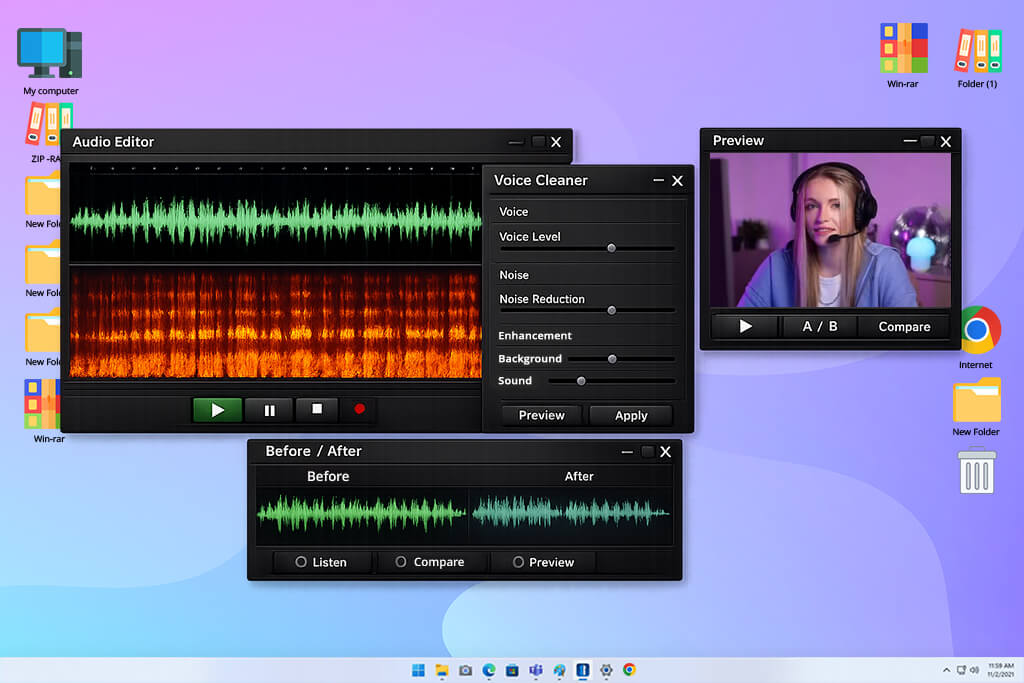Expand hidden system tray icons chevron
This screenshot has height=683, width=1024.
(946, 670)
